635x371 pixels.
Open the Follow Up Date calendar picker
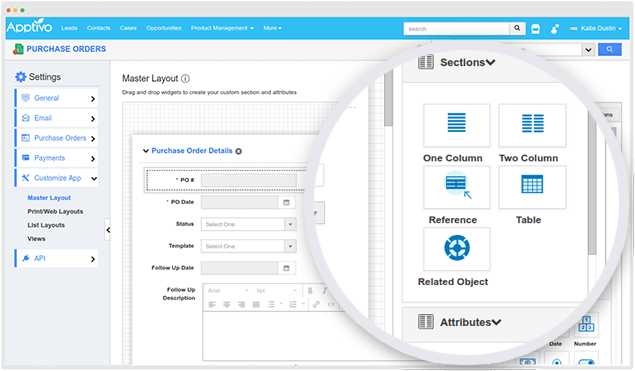click(x=286, y=268)
